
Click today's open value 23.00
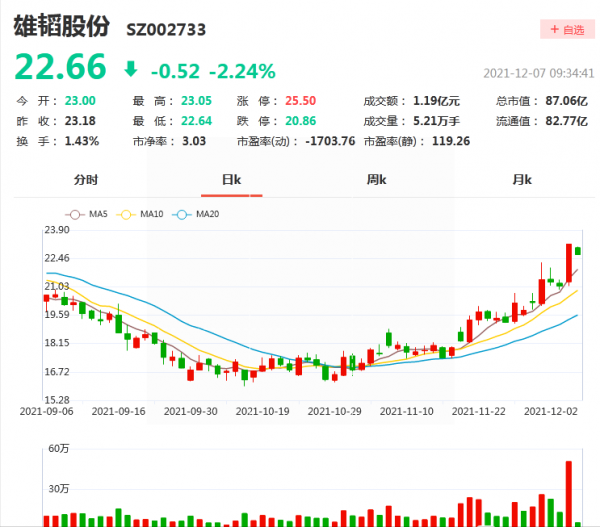click(80, 101)
